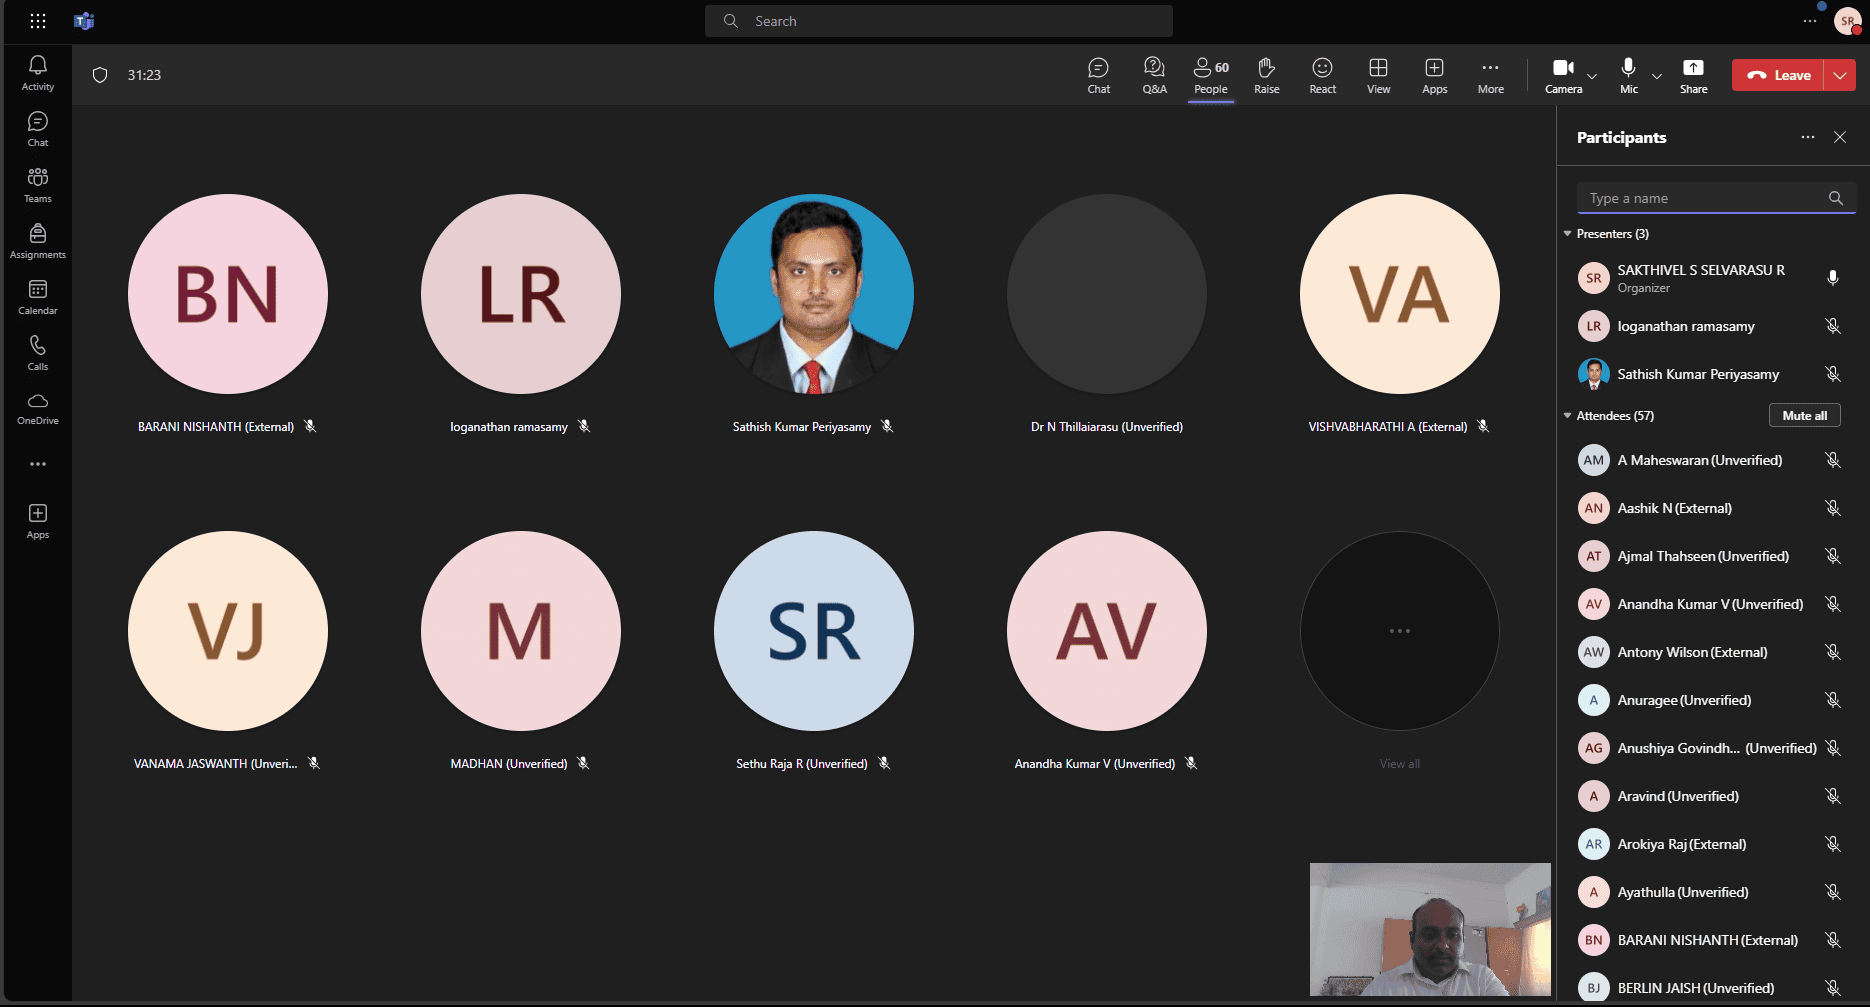Toggle the Mic mute state

pyautogui.click(x=1628, y=75)
